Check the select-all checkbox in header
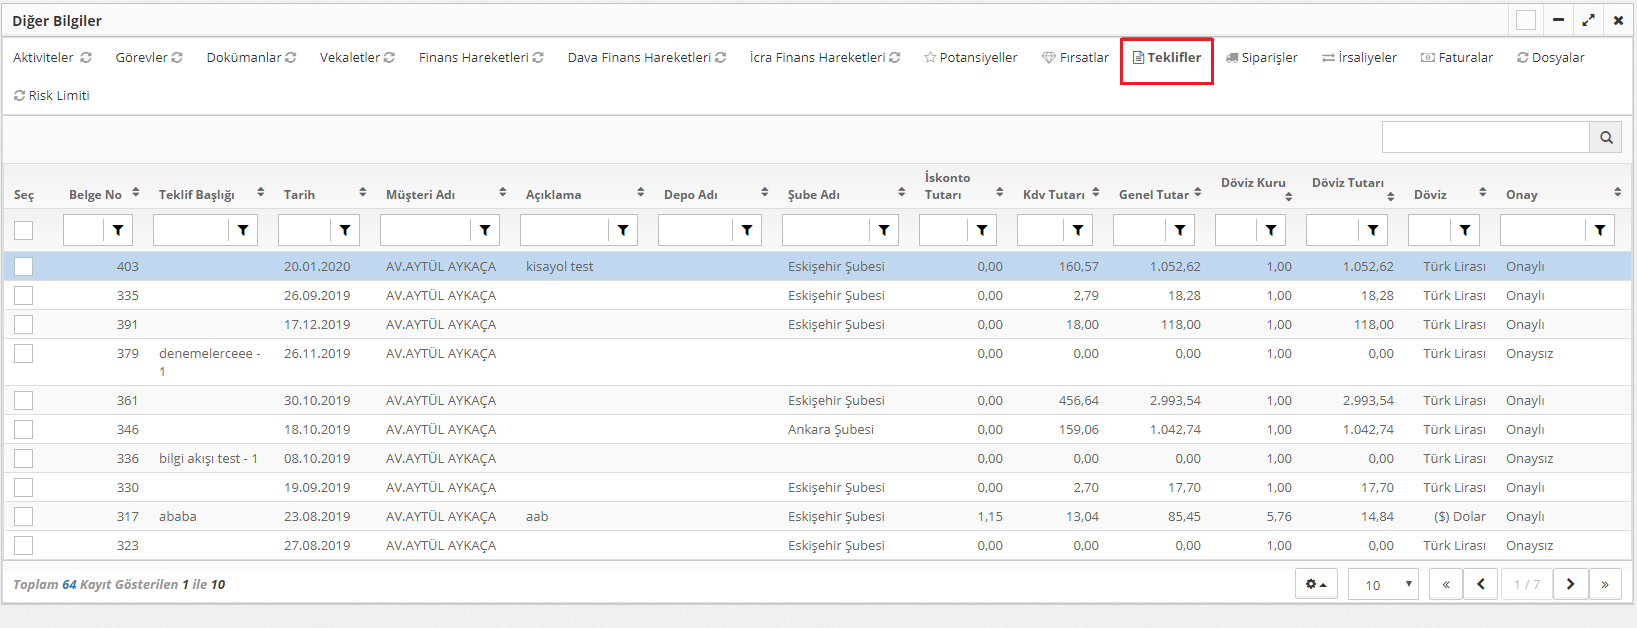The width and height of the screenshot is (1637, 628). [24, 231]
